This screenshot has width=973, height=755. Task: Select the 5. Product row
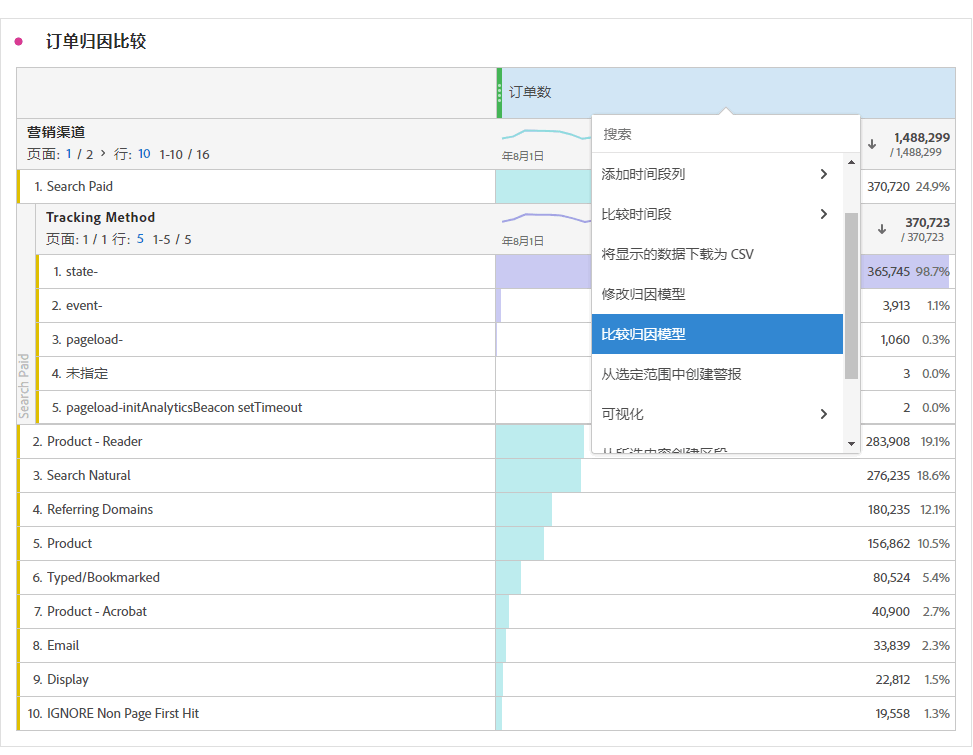(256, 543)
